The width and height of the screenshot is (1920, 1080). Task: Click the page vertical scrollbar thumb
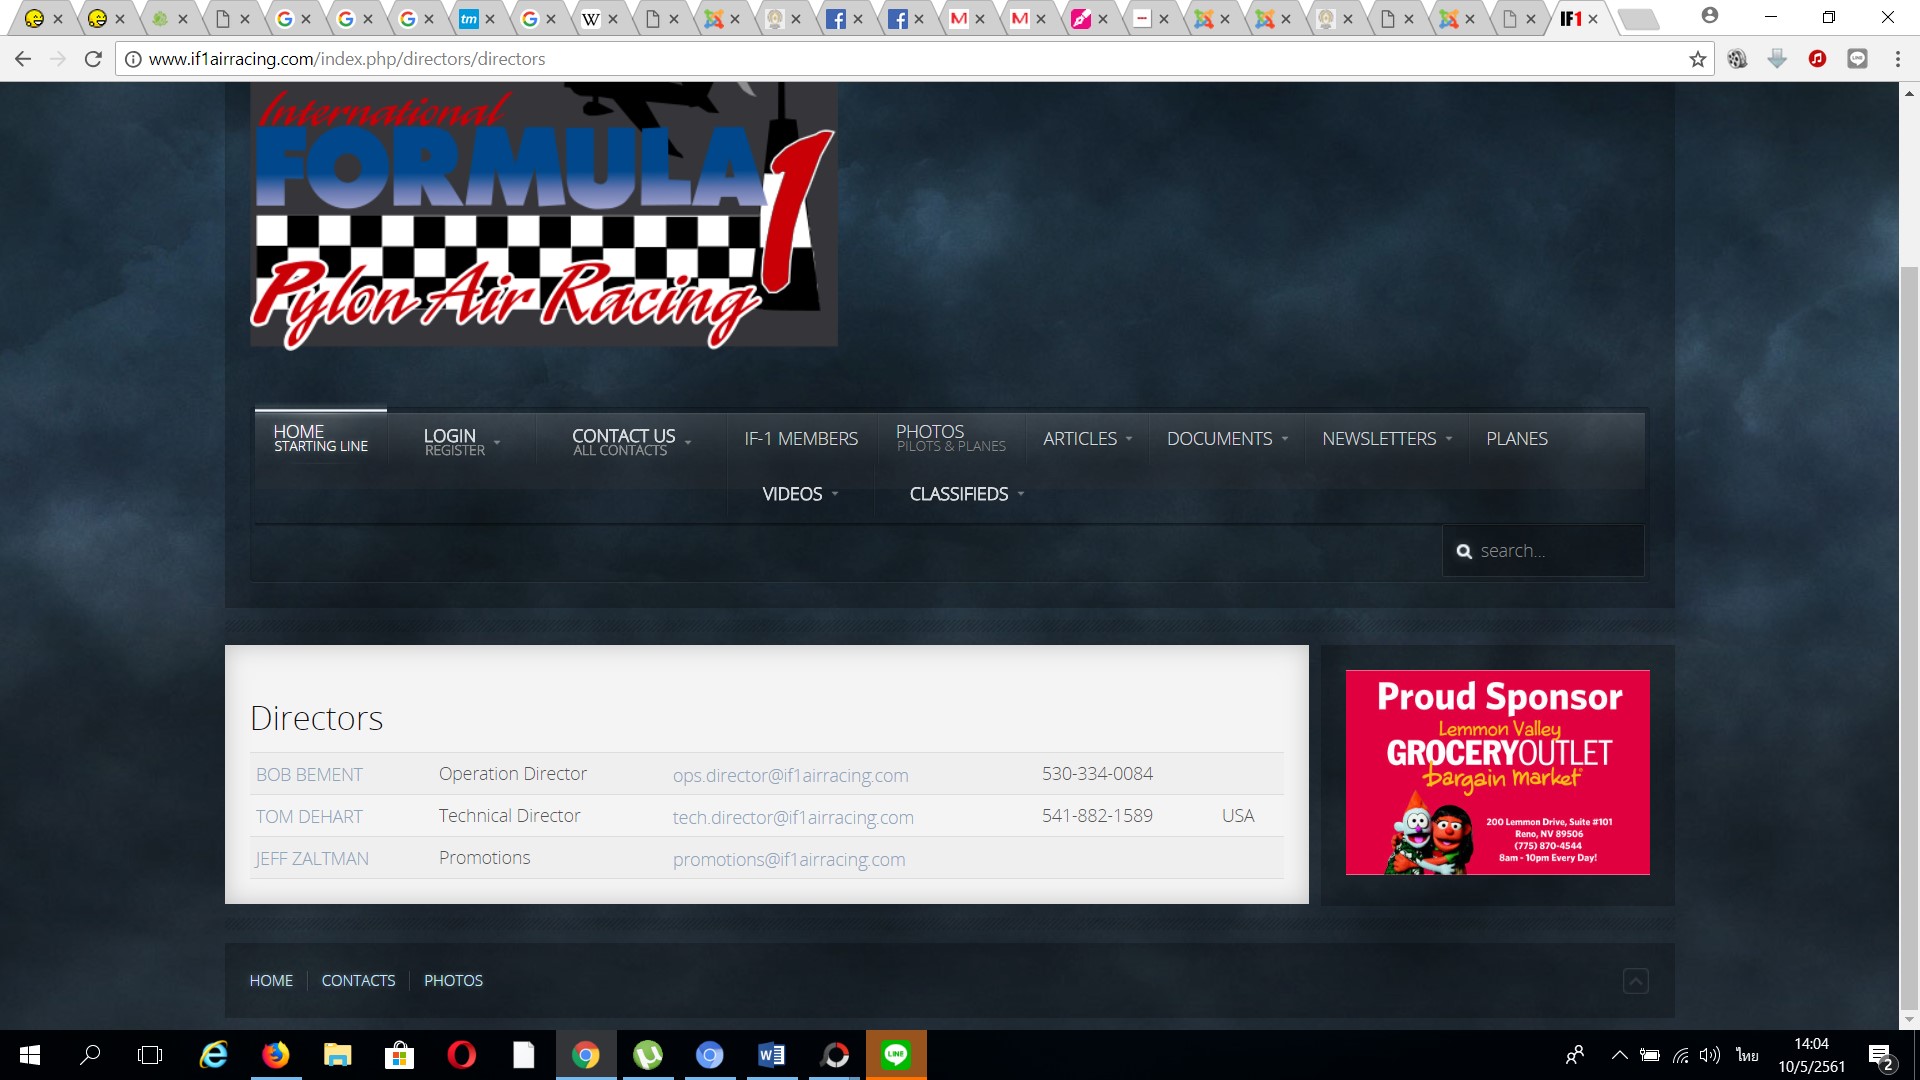tap(1909, 640)
